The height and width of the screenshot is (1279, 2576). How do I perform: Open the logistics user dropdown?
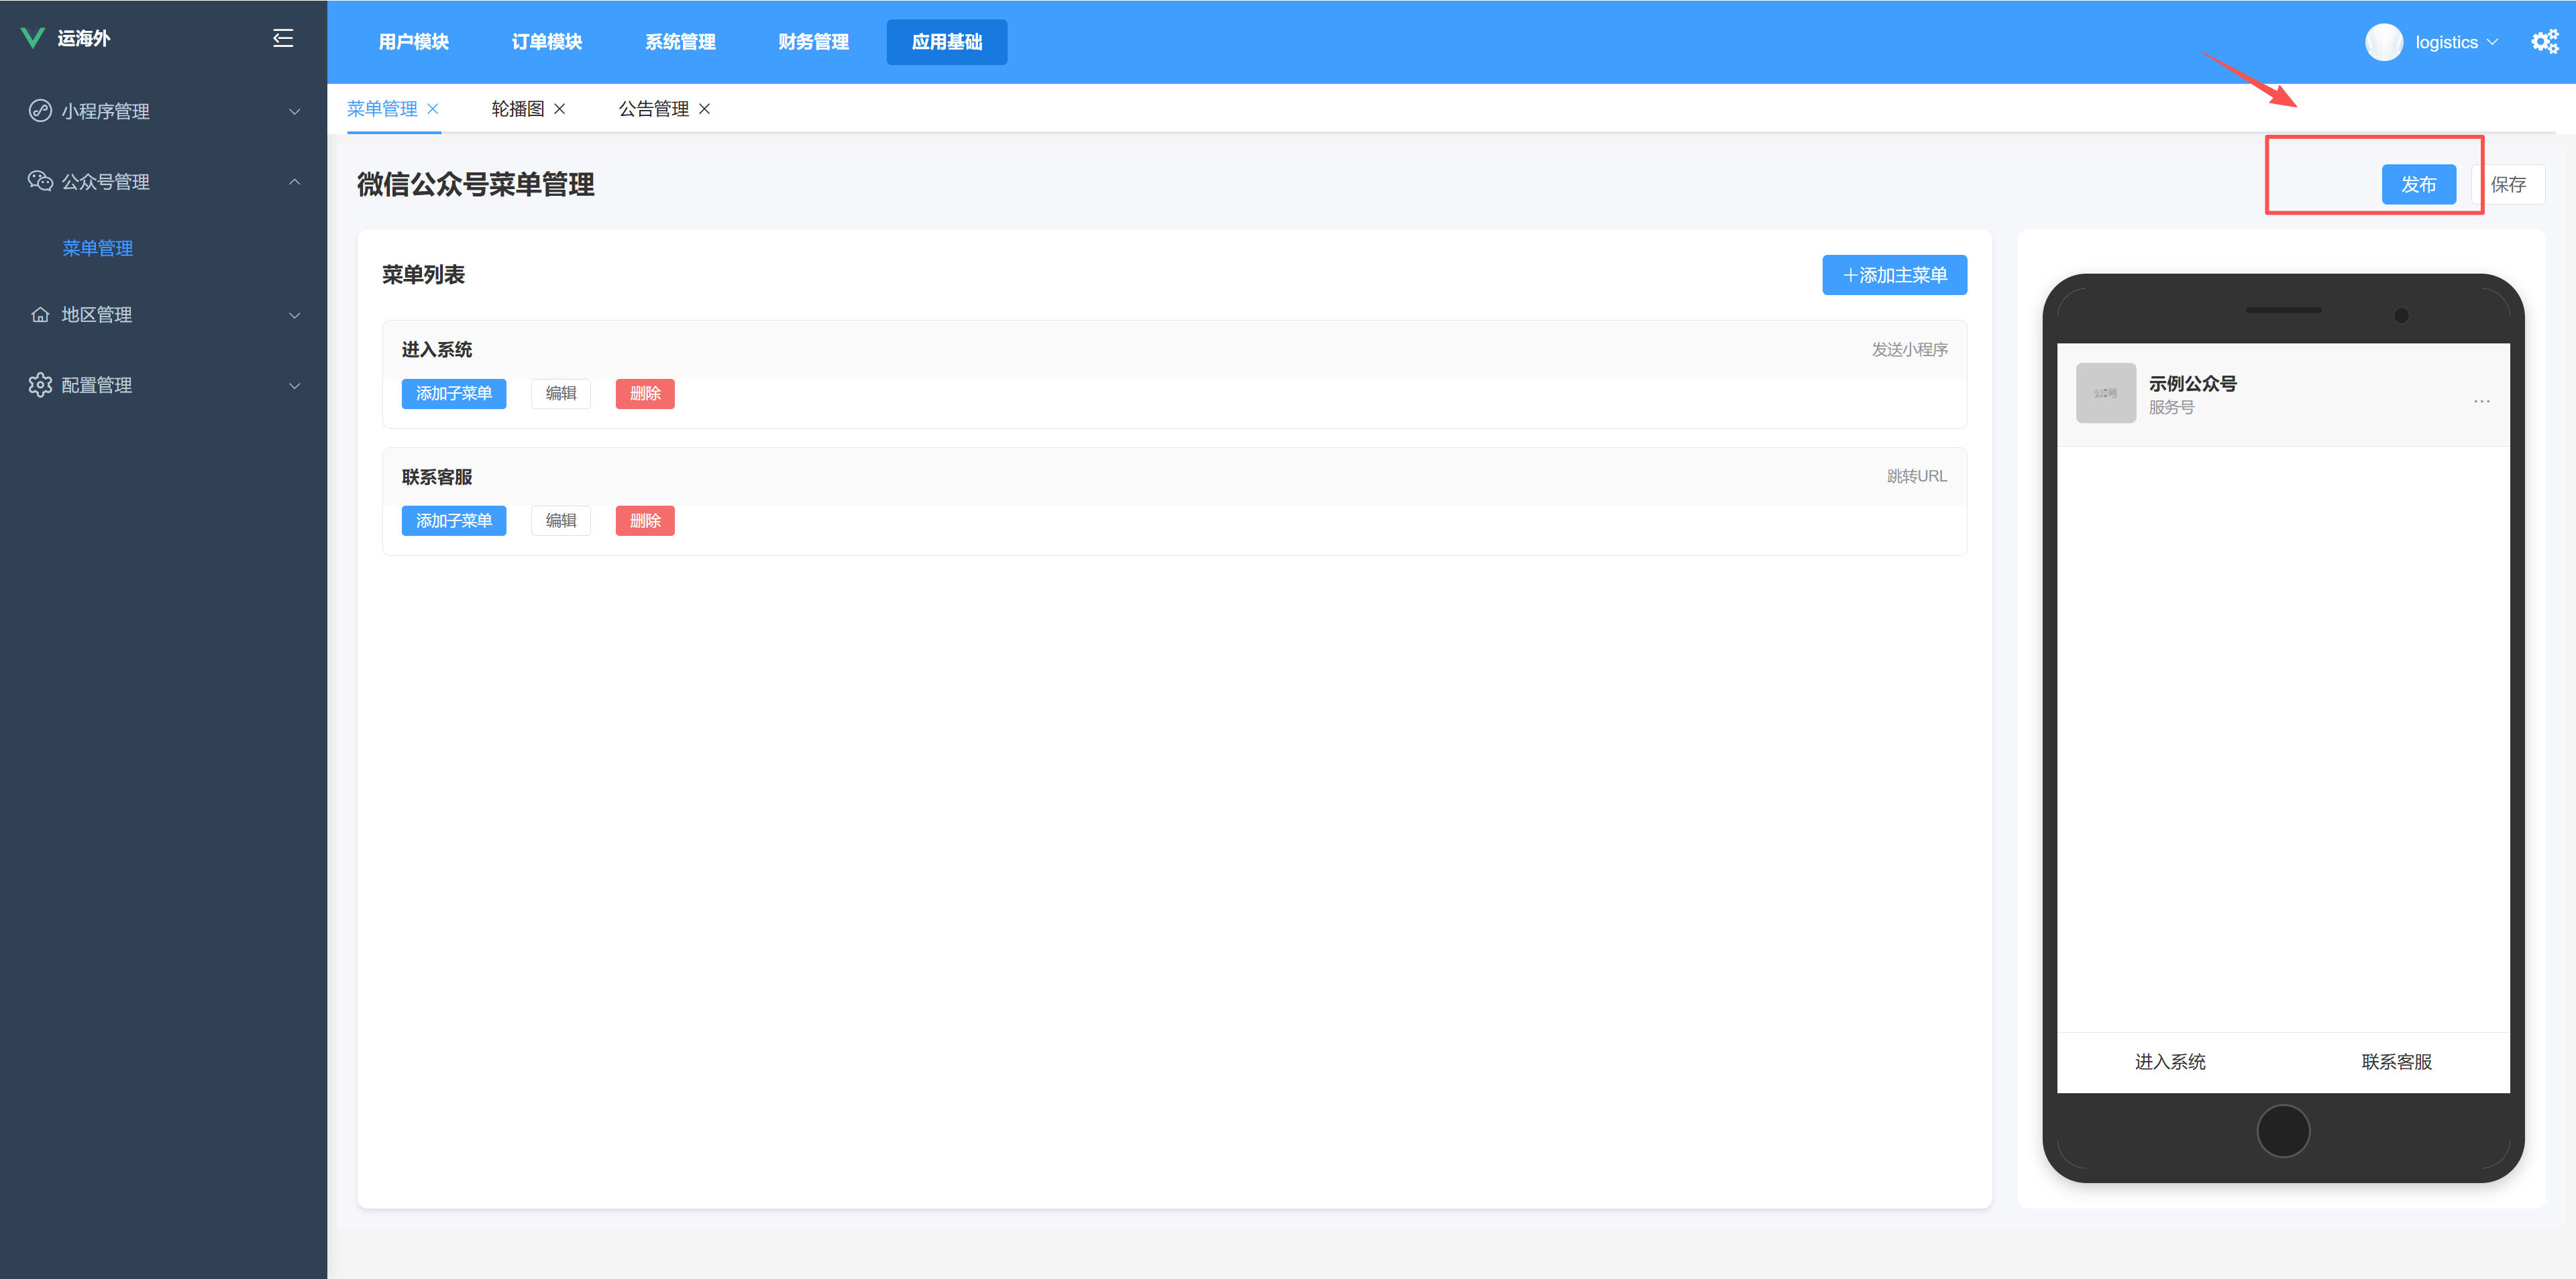(x=2456, y=42)
